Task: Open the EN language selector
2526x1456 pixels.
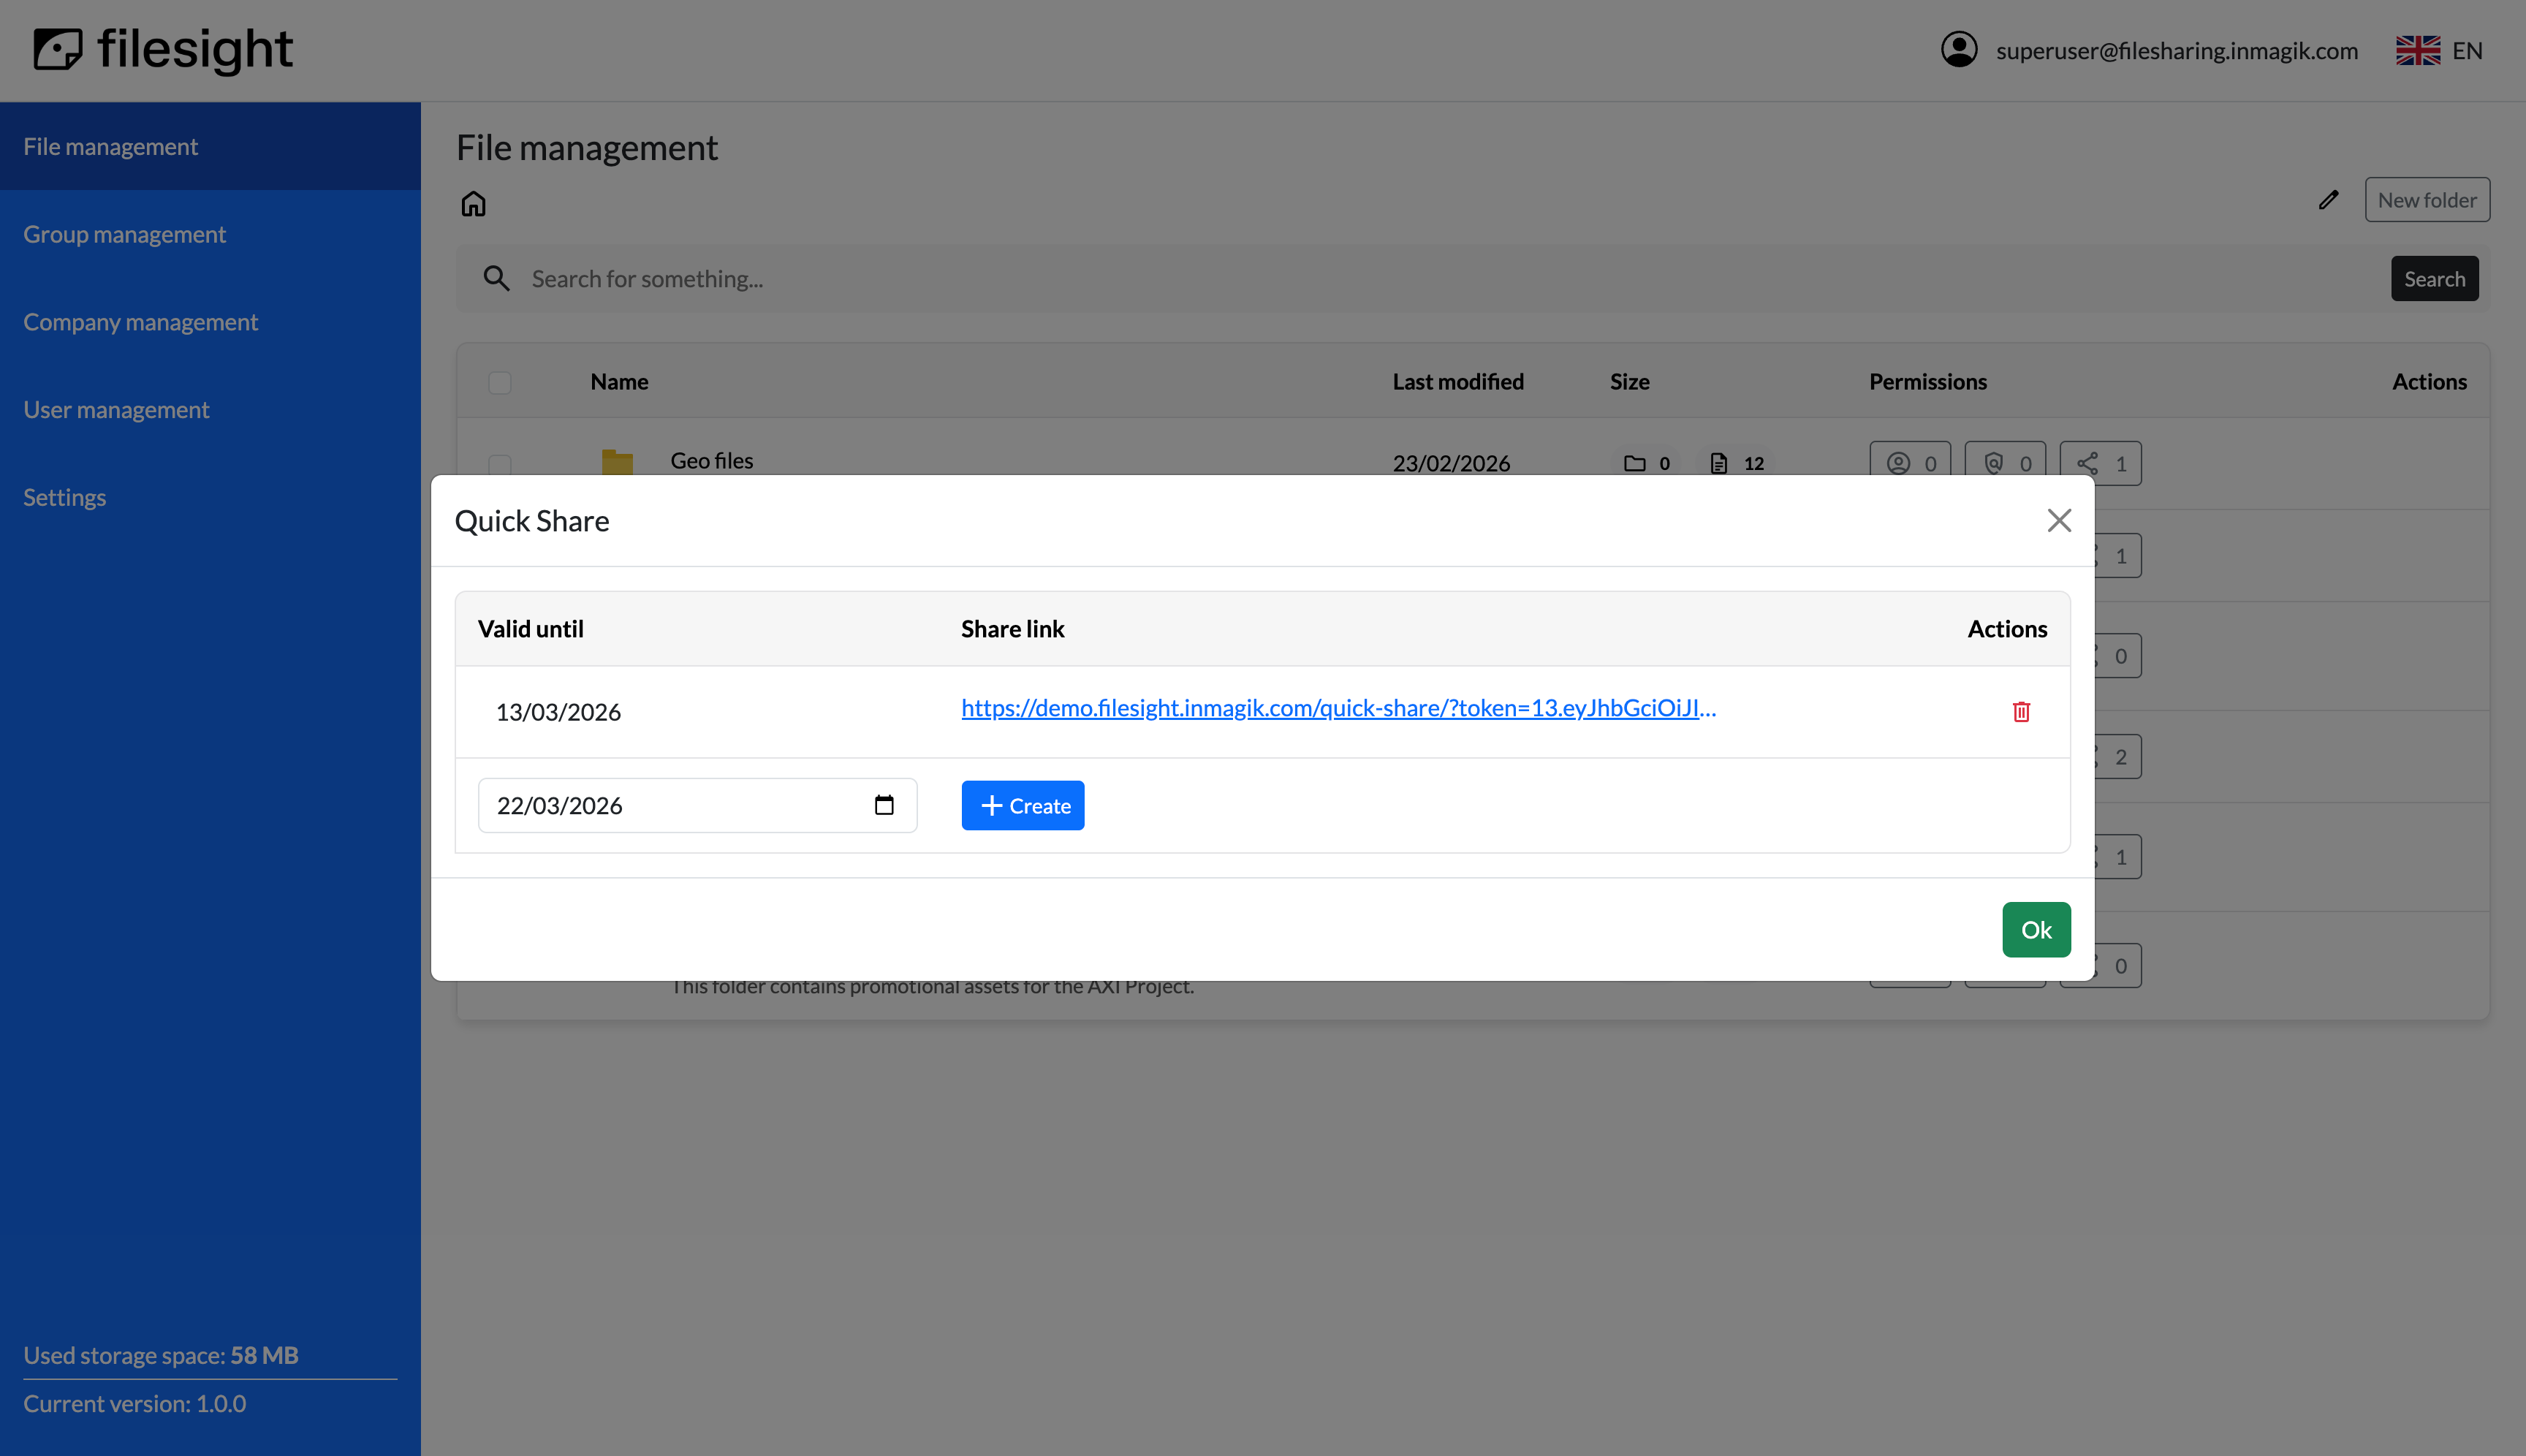Action: click(2440, 50)
